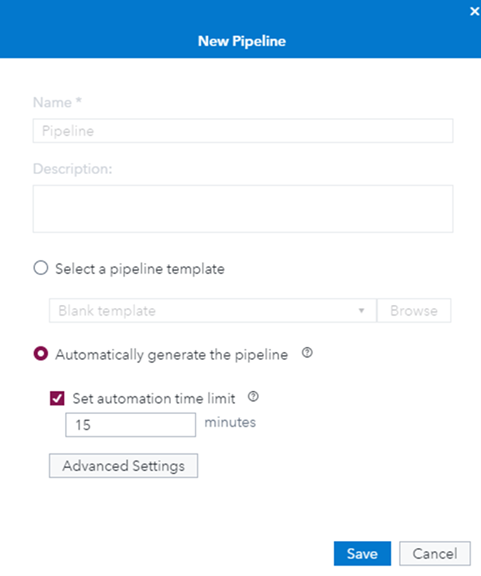481x576 pixels.
Task: Click the Browse button for templates
Action: 414,311
